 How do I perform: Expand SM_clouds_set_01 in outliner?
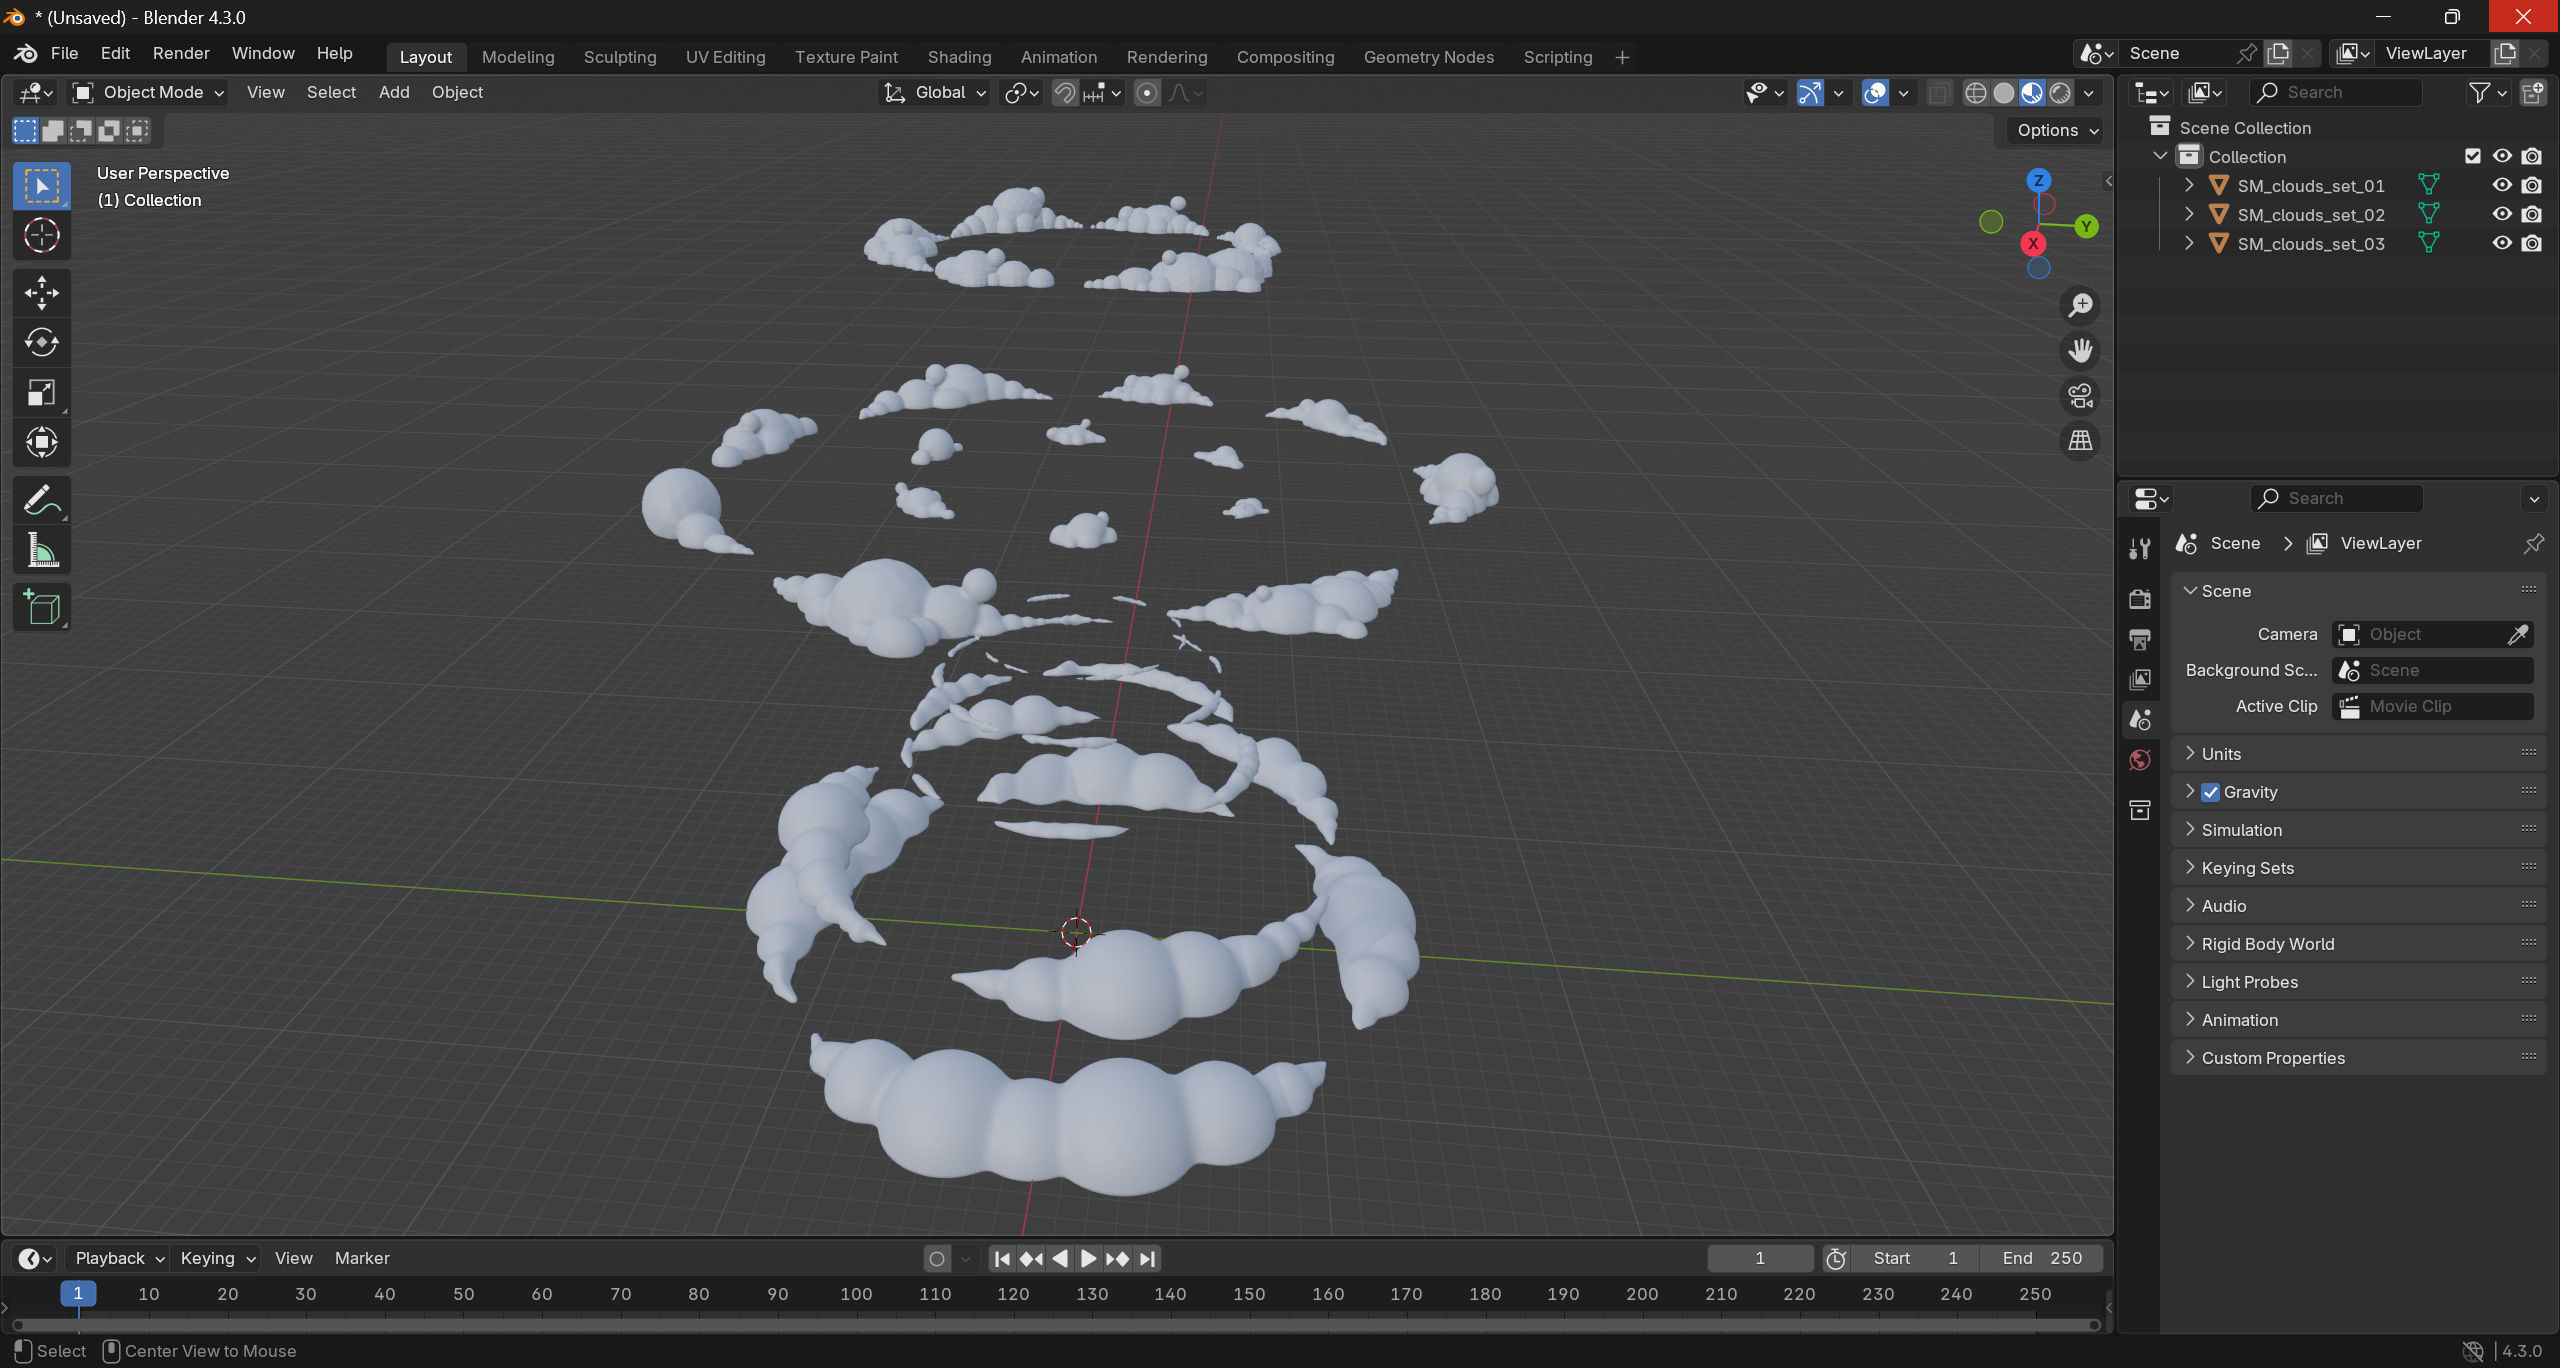click(x=2189, y=185)
